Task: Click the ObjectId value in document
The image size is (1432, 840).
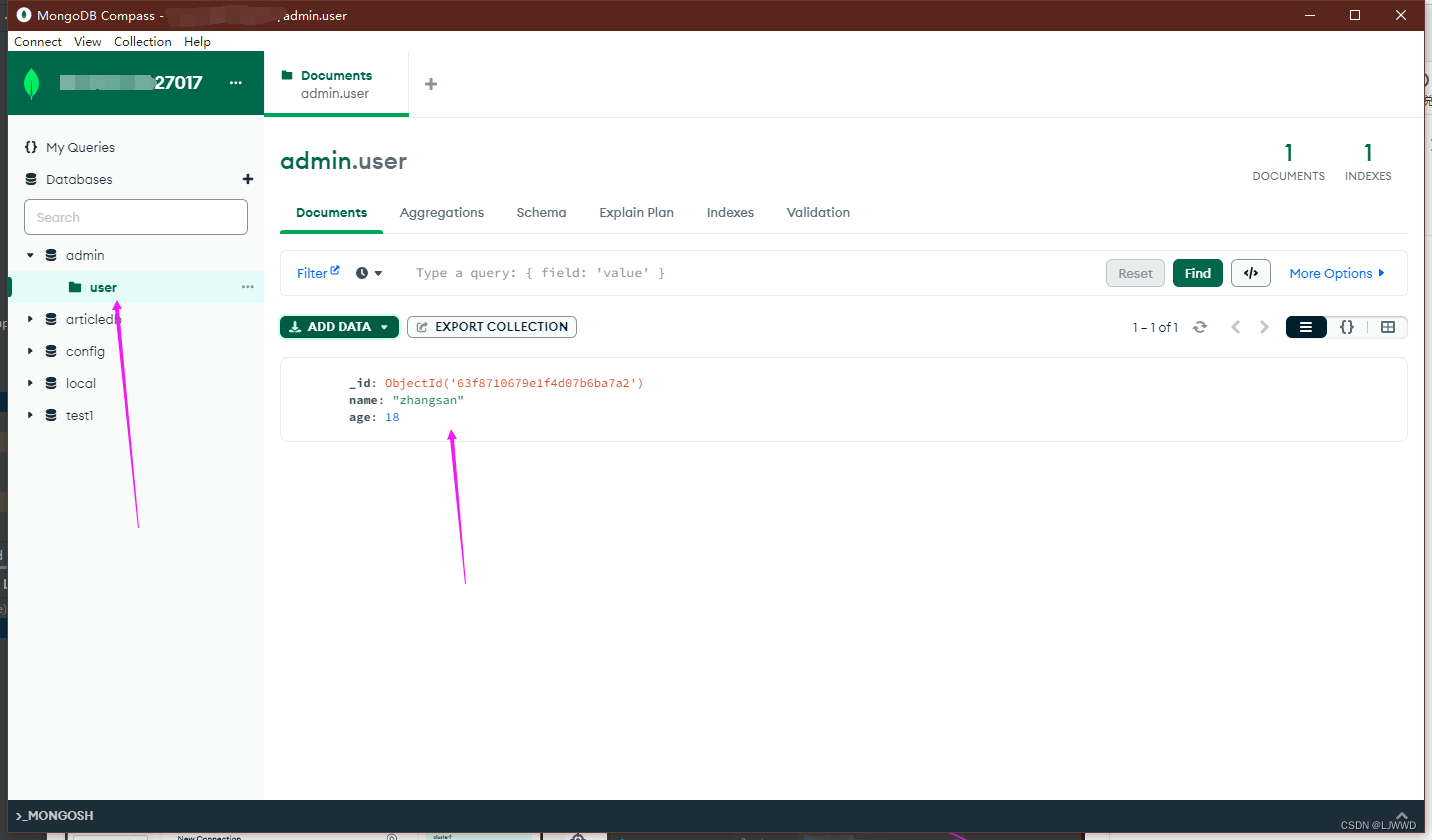Action: pyautogui.click(x=514, y=383)
